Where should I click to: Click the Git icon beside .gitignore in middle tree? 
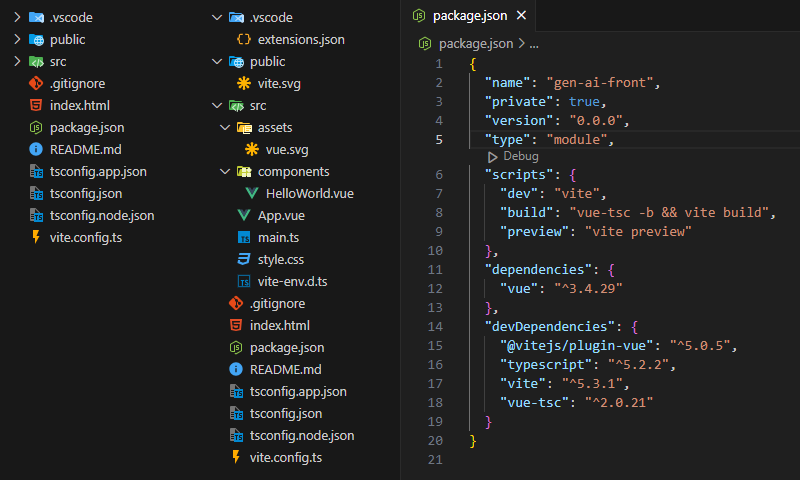click(236, 303)
